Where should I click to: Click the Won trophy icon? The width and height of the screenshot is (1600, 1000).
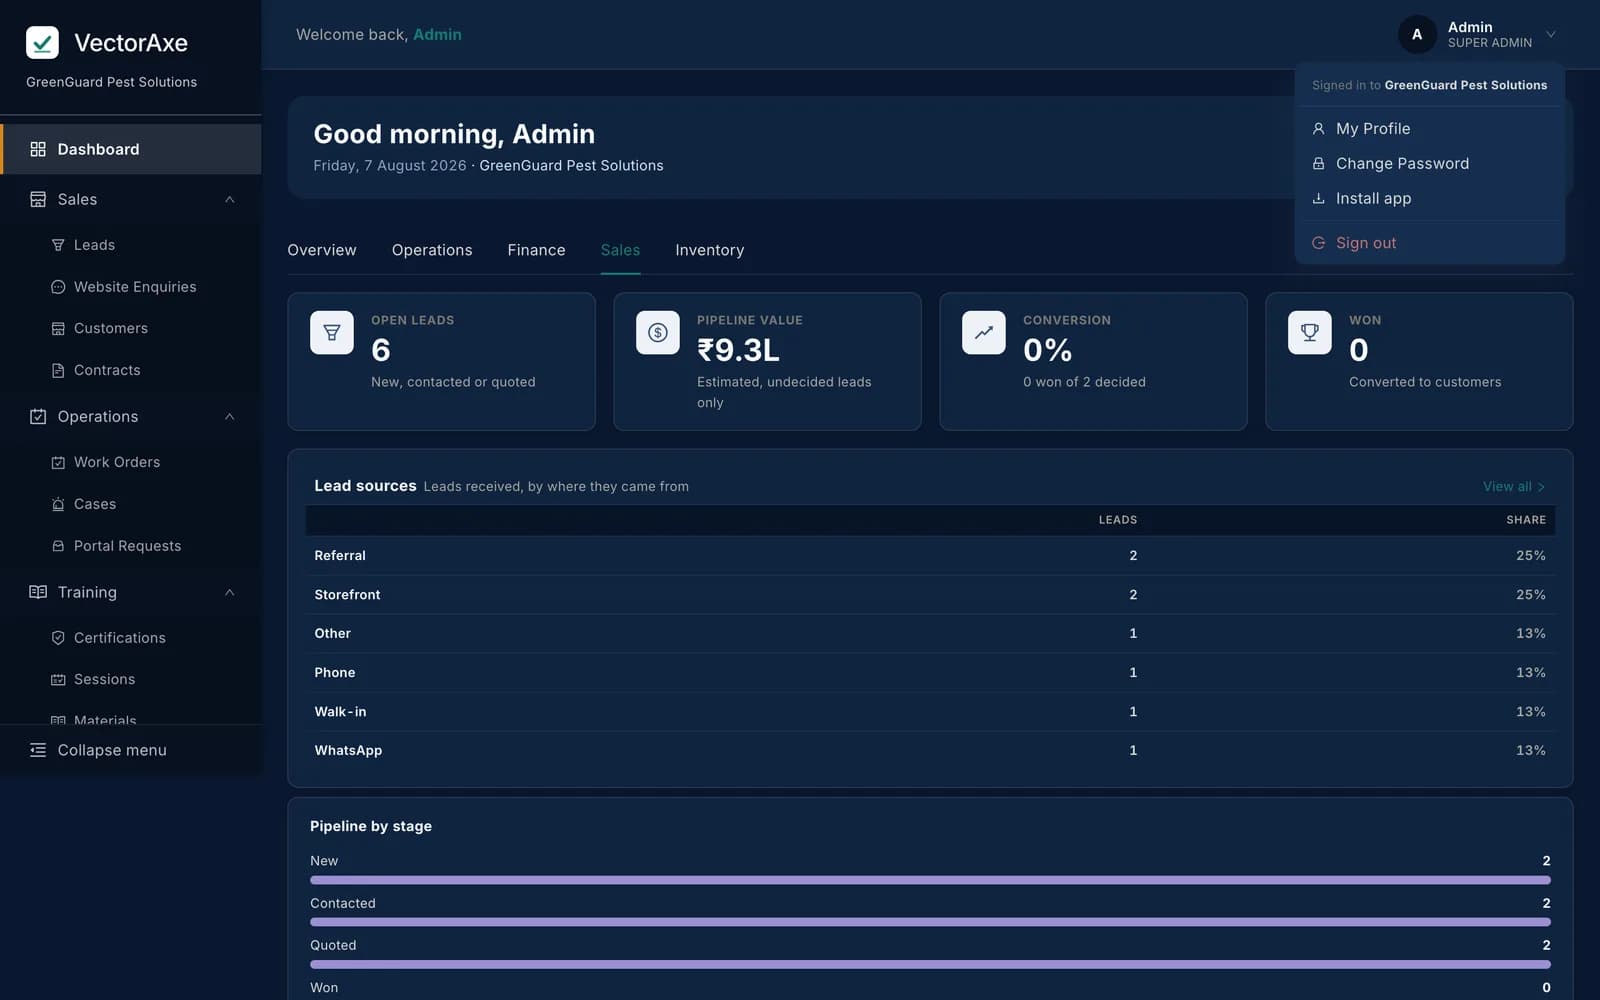[x=1310, y=333]
